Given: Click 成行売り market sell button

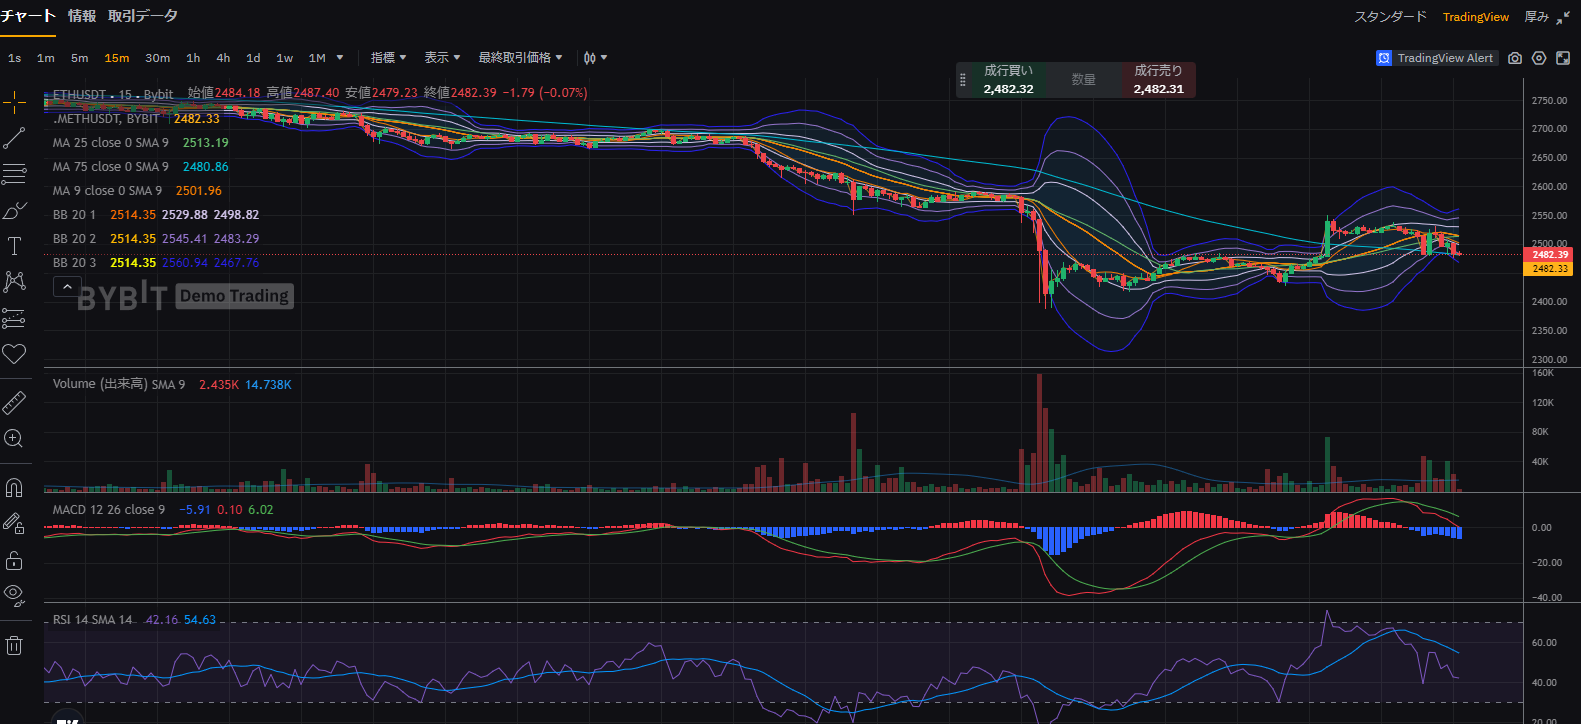Looking at the screenshot, I should click(1158, 80).
